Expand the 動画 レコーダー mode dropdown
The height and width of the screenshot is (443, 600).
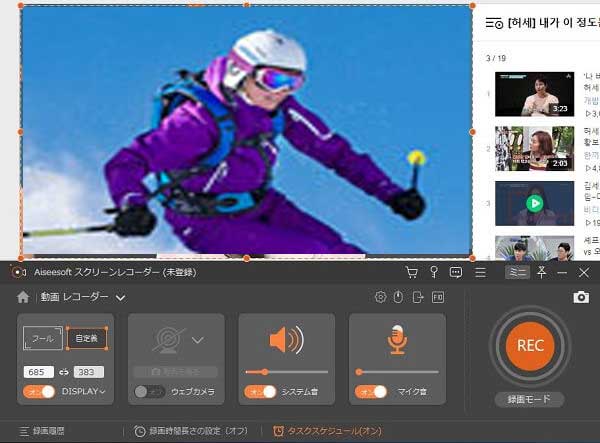121,298
